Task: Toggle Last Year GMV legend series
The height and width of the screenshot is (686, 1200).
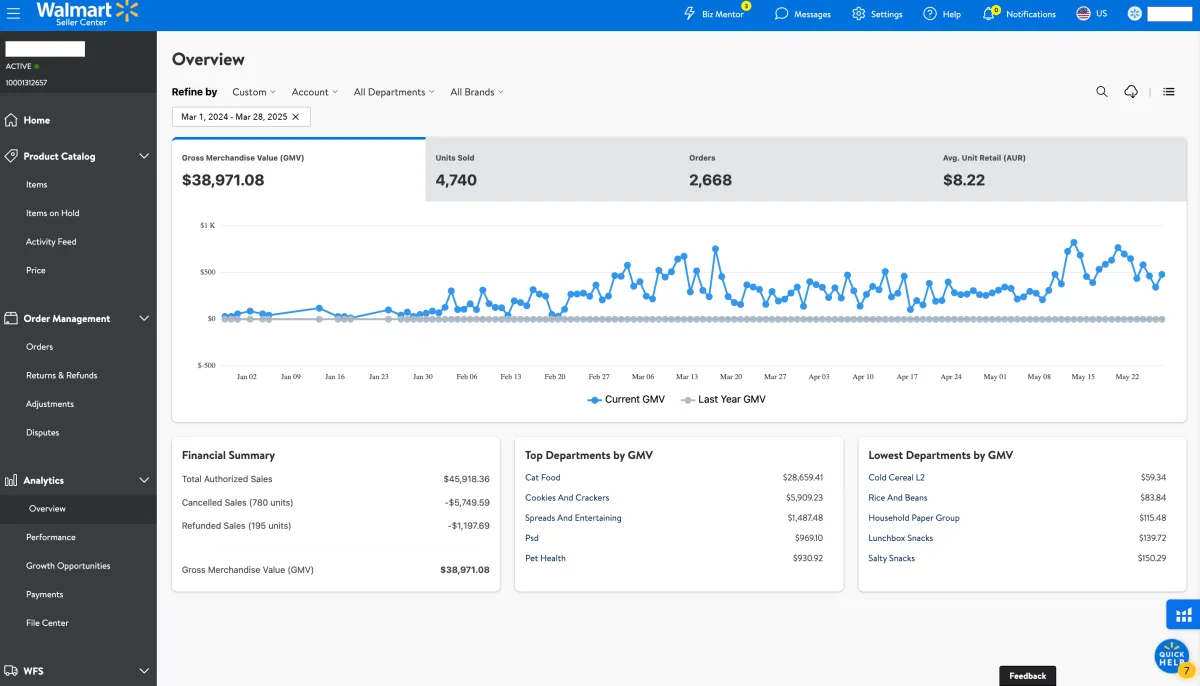Action: pyautogui.click(x=722, y=399)
